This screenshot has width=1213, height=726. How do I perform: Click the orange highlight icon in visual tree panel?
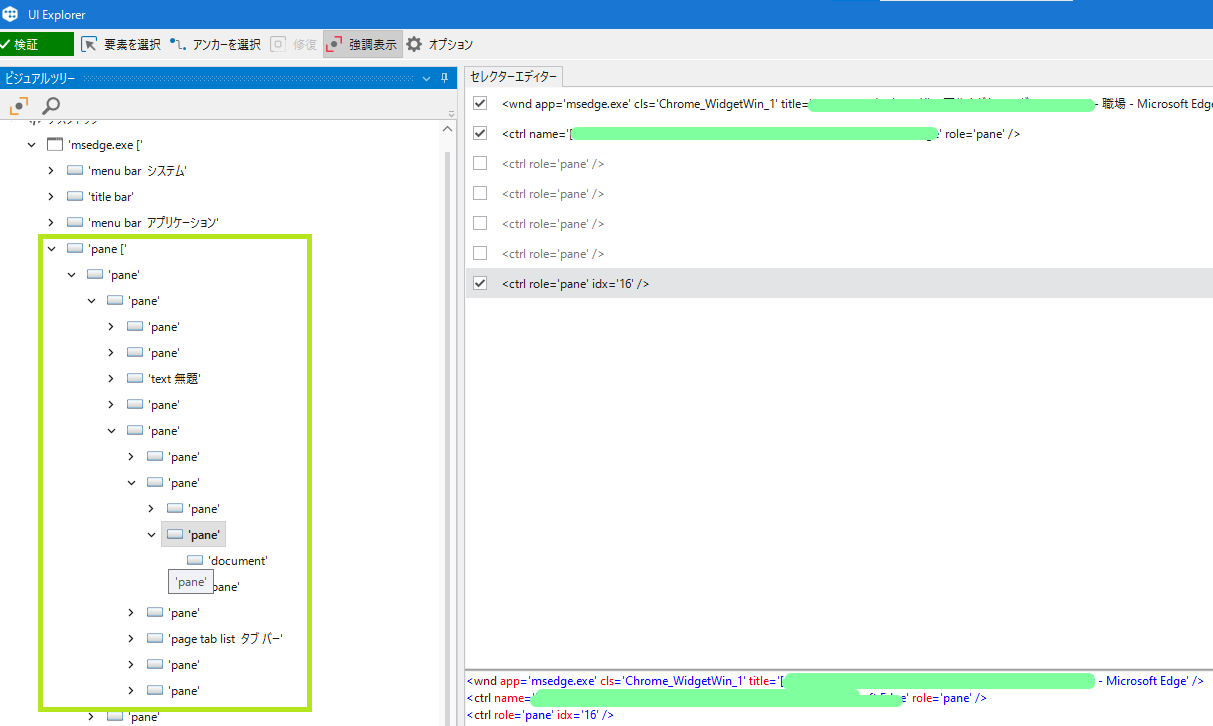[x=18, y=106]
